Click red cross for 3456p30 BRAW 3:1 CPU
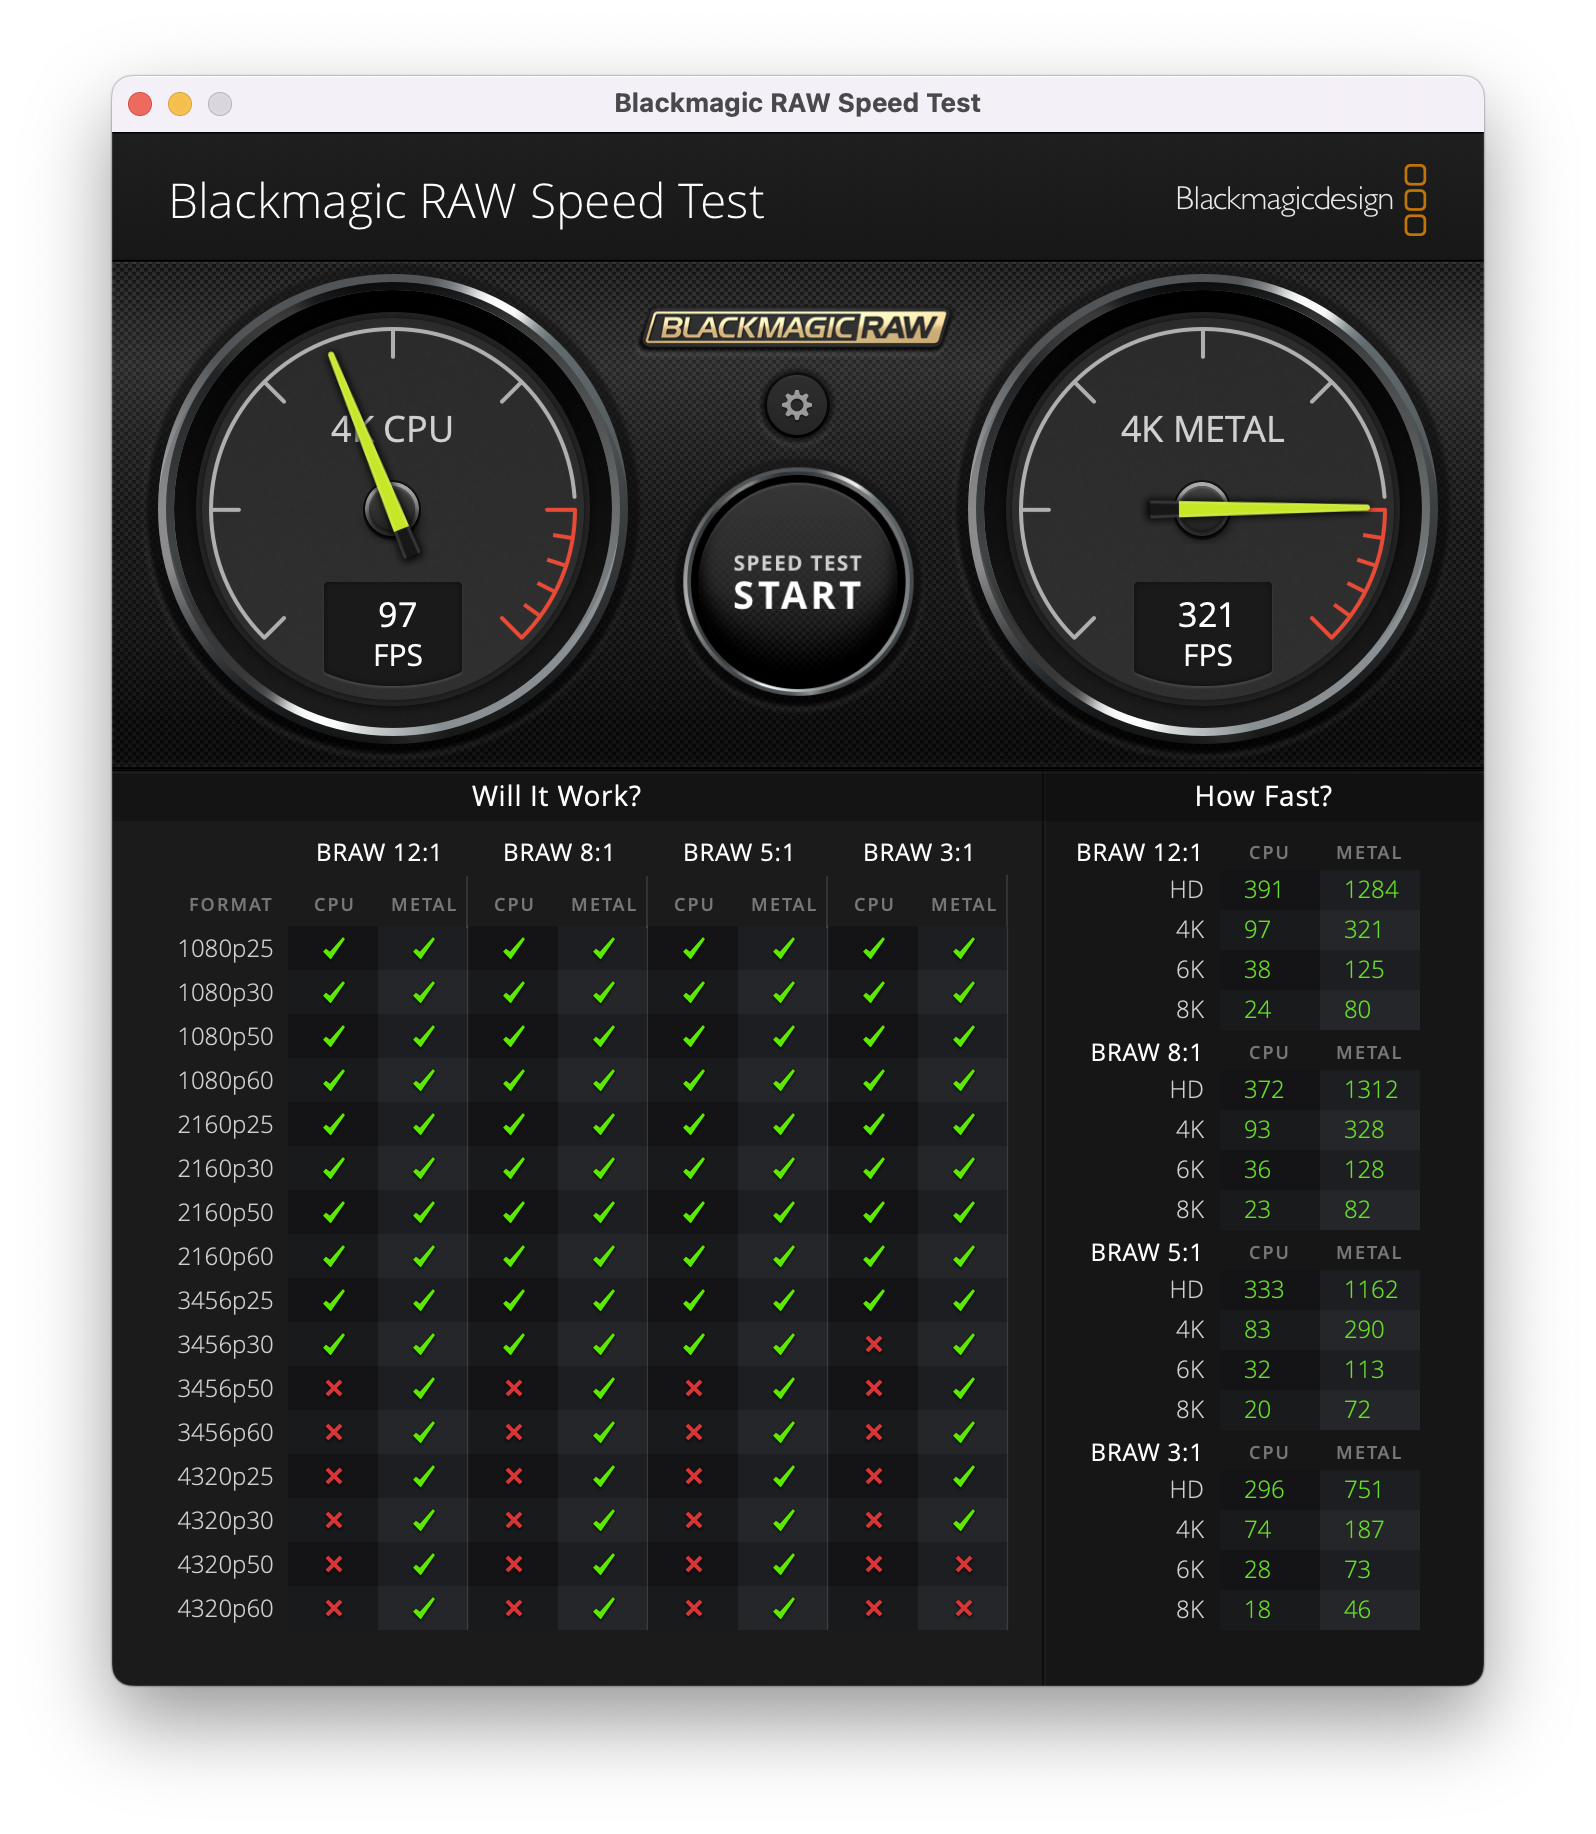 click(874, 1344)
